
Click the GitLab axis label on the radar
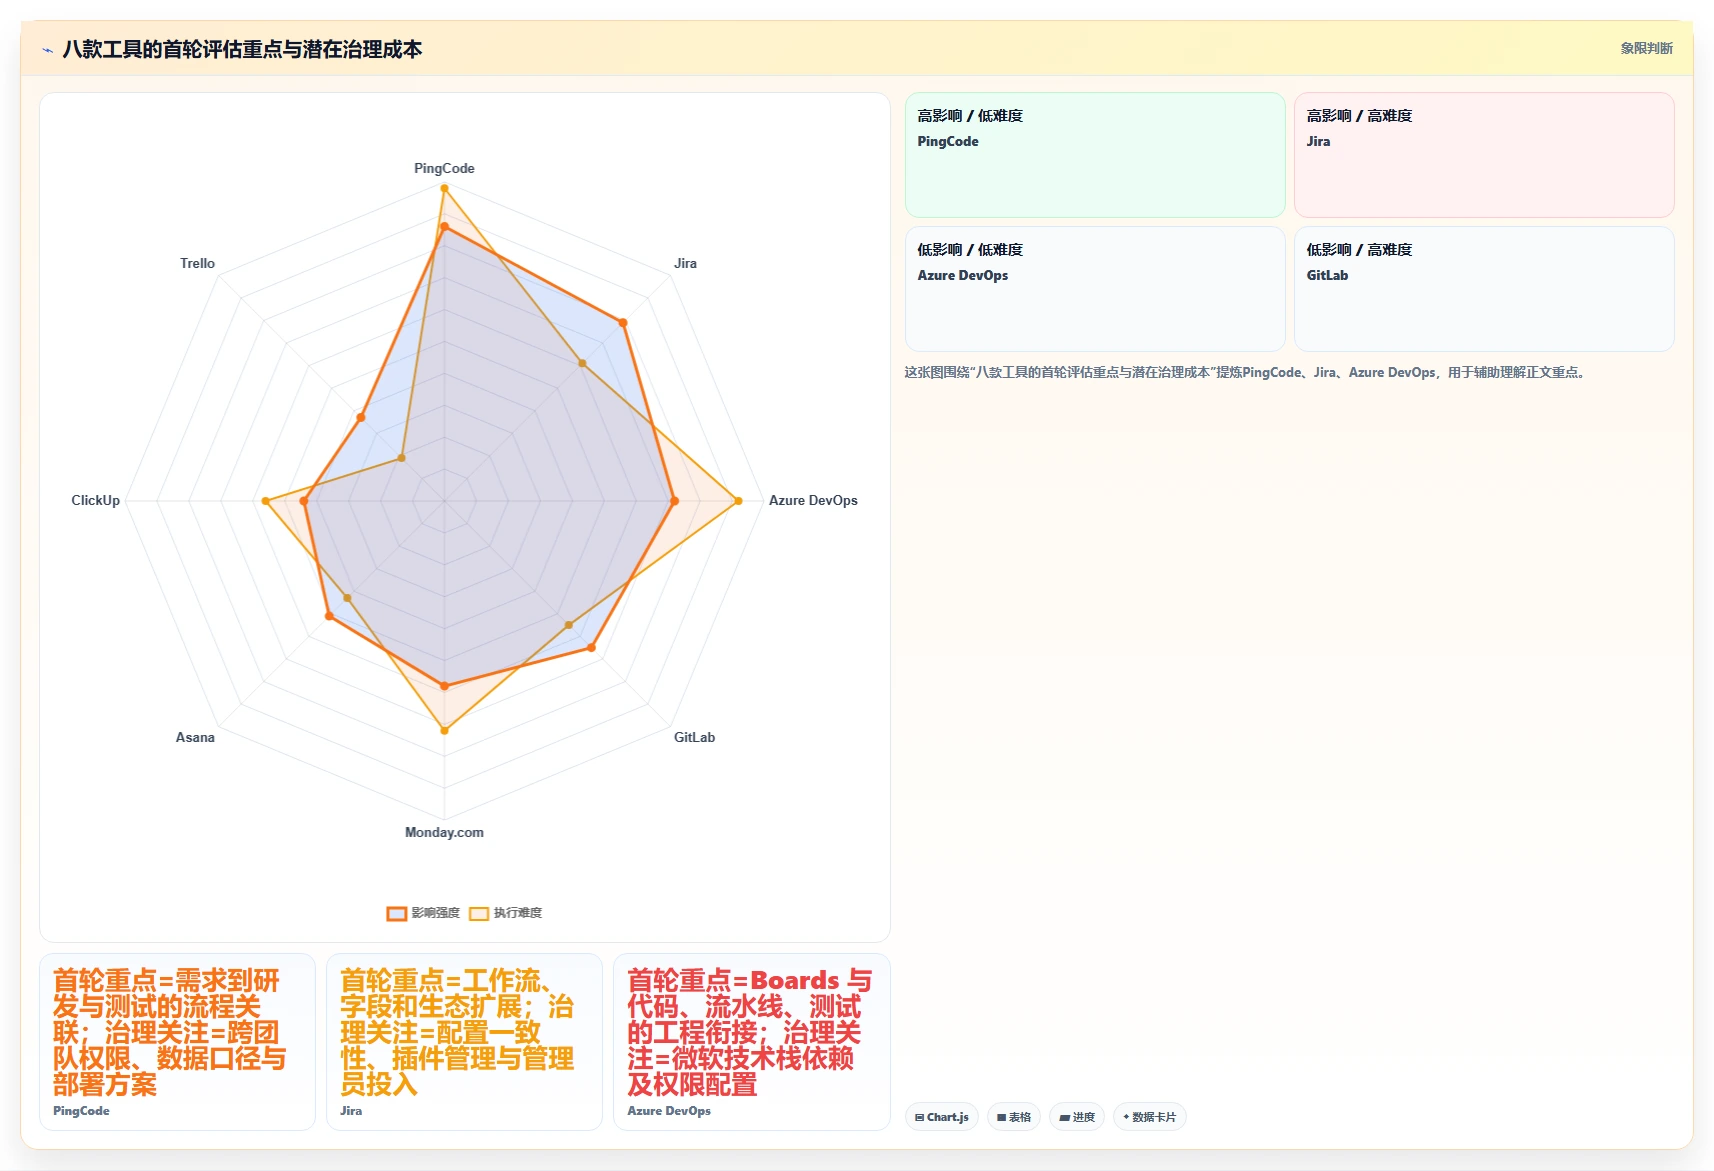tap(694, 737)
